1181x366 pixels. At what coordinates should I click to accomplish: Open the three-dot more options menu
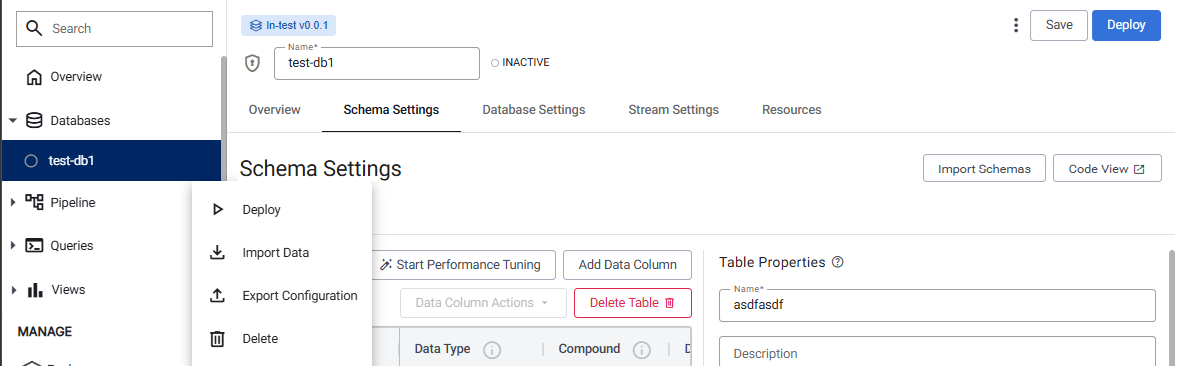(x=1016, y=26)
